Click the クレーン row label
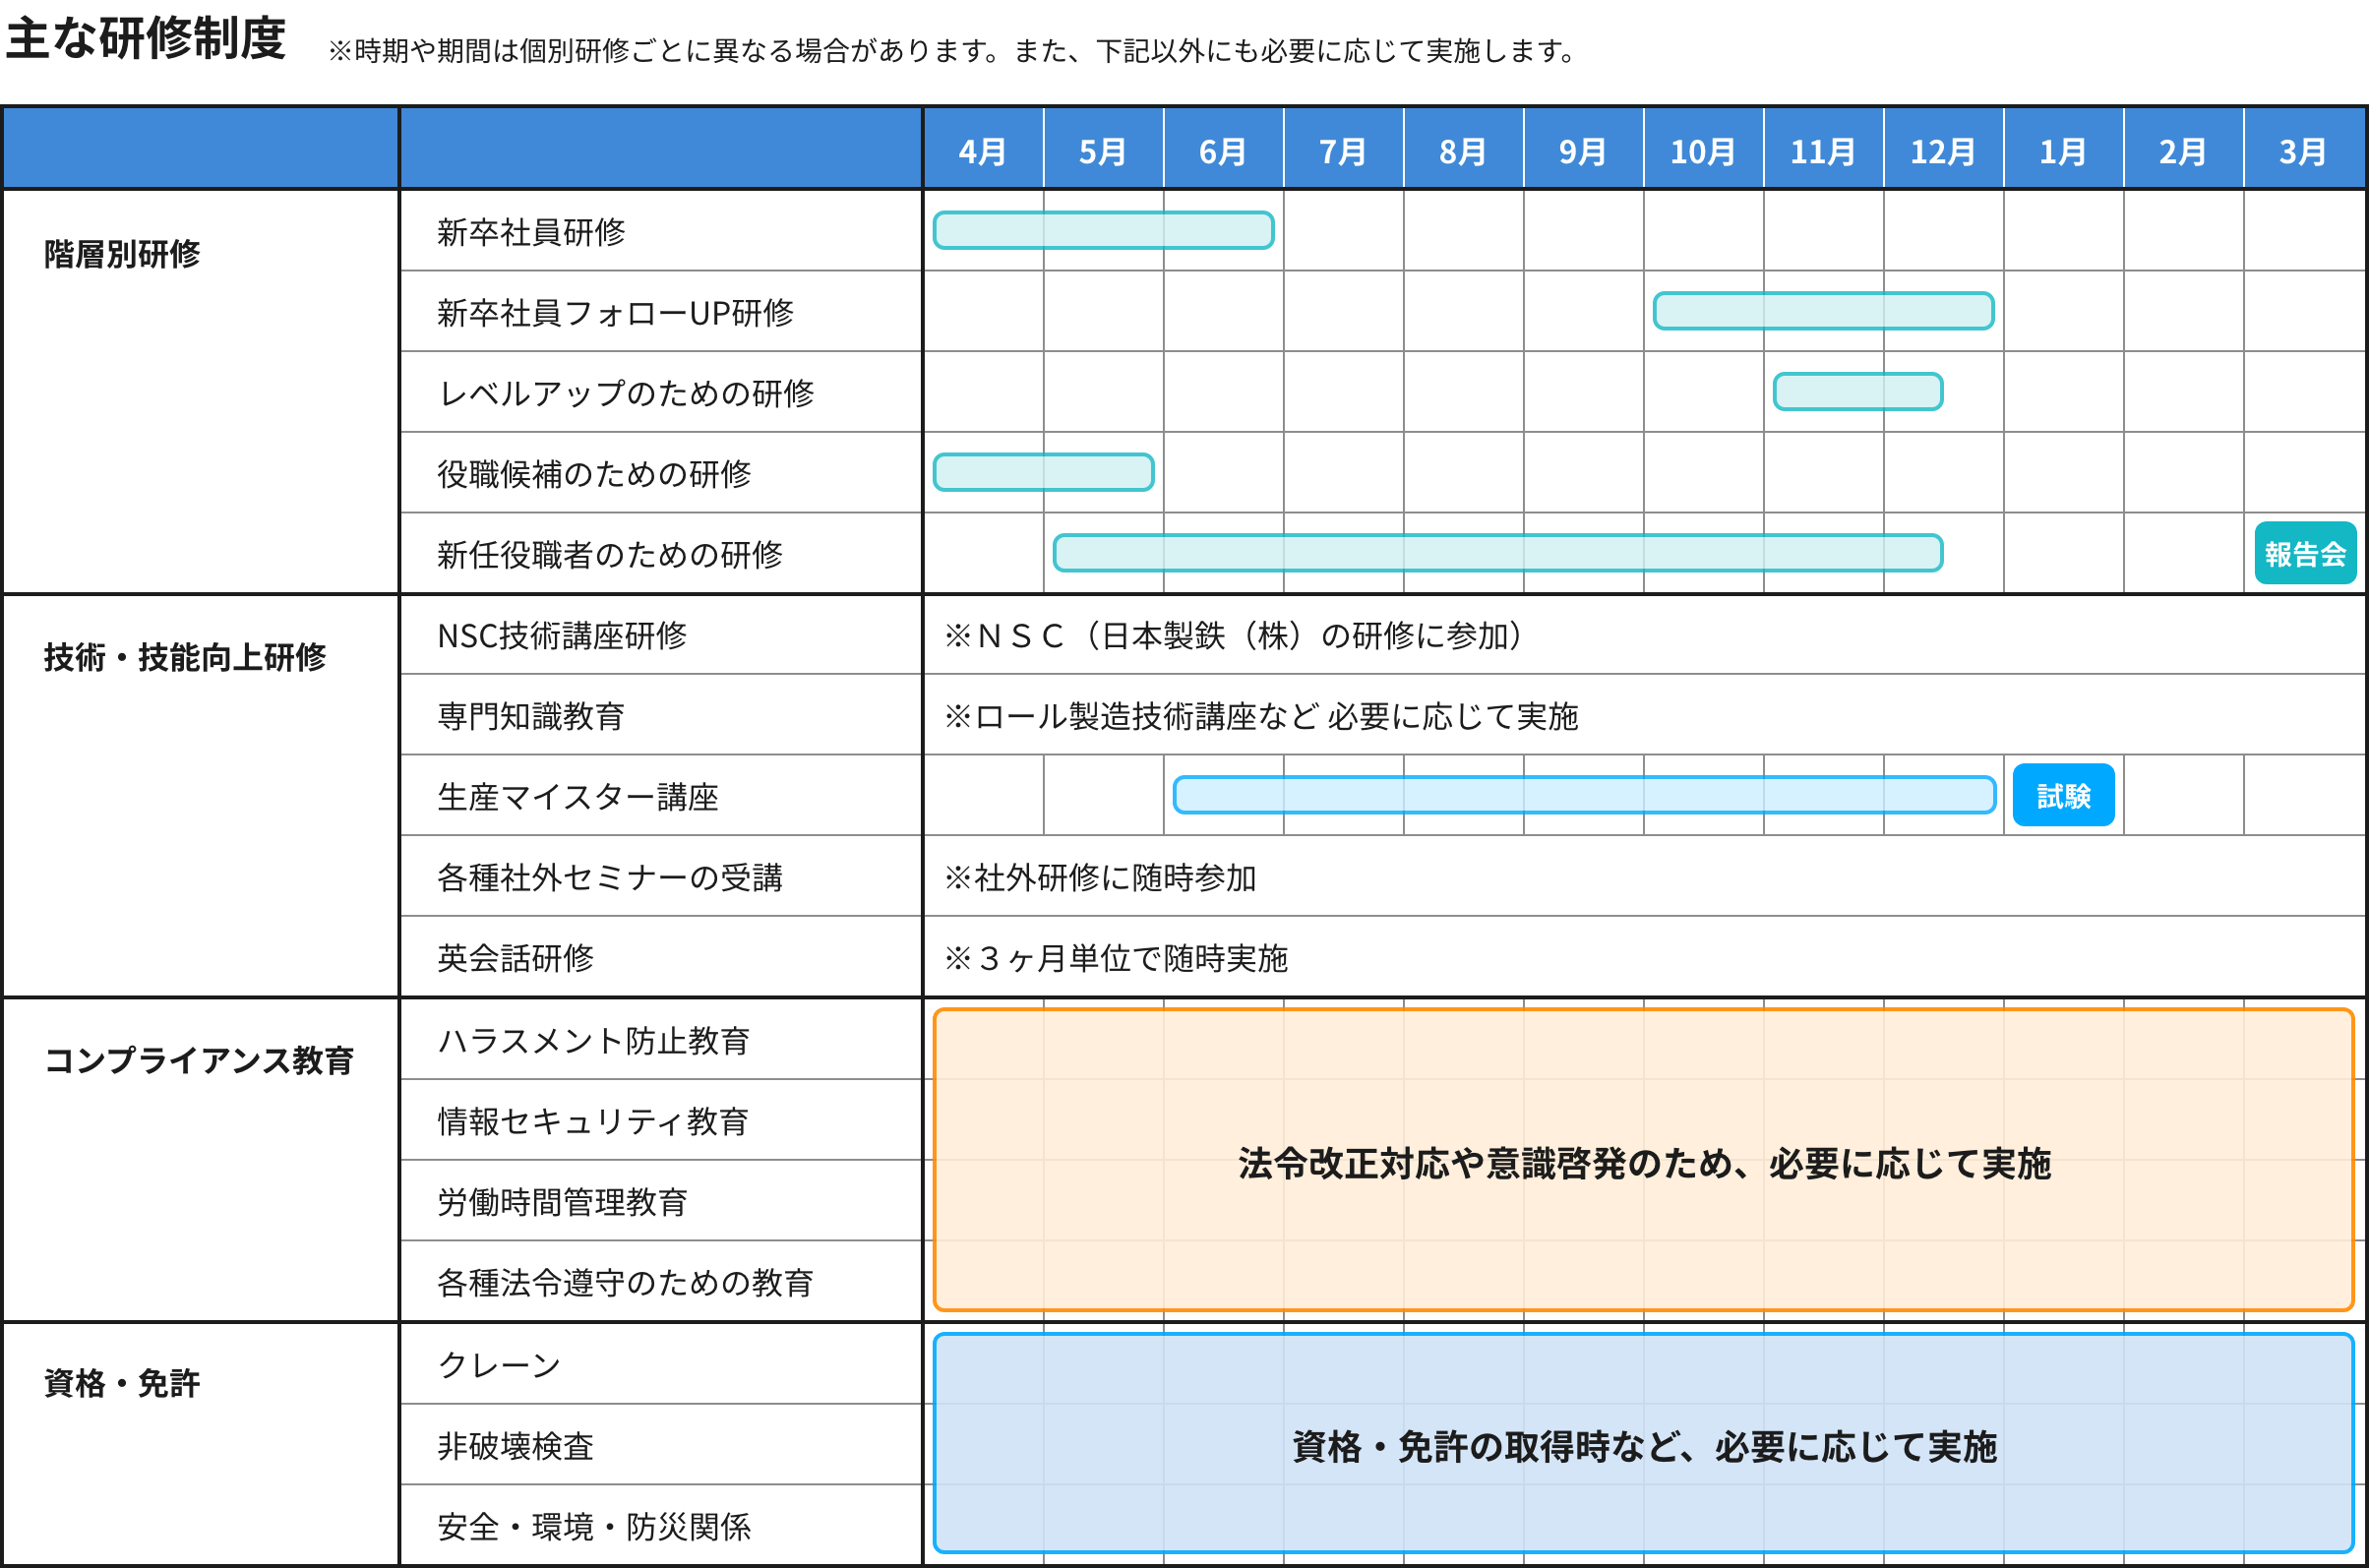Viewport: 2369px width, 1568px height. pos(499,1364)
